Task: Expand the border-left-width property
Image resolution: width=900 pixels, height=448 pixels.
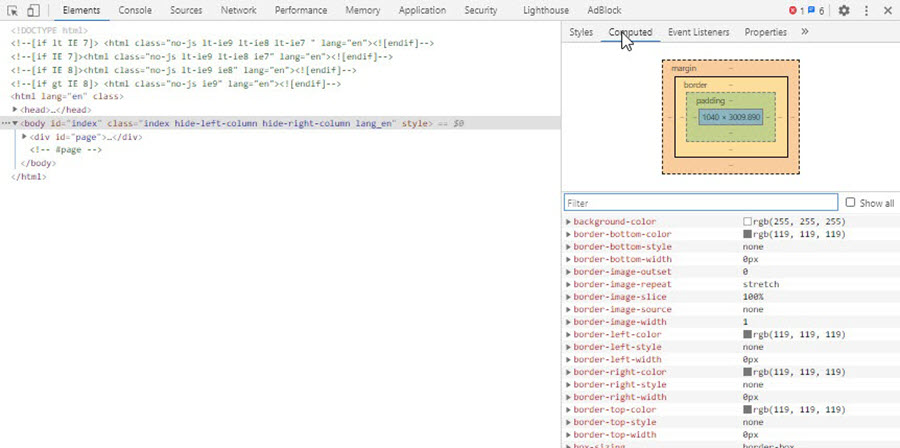Action: coord(569,359)
